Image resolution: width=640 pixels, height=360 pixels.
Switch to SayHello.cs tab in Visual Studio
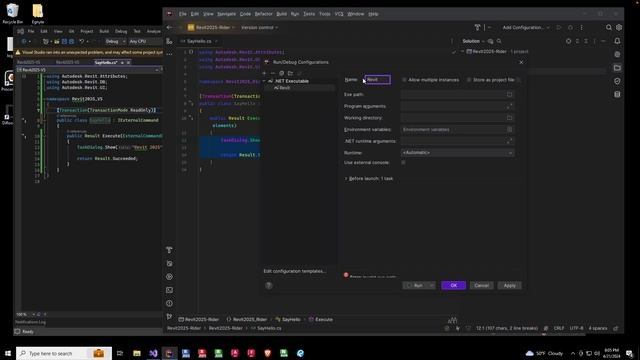106,62
